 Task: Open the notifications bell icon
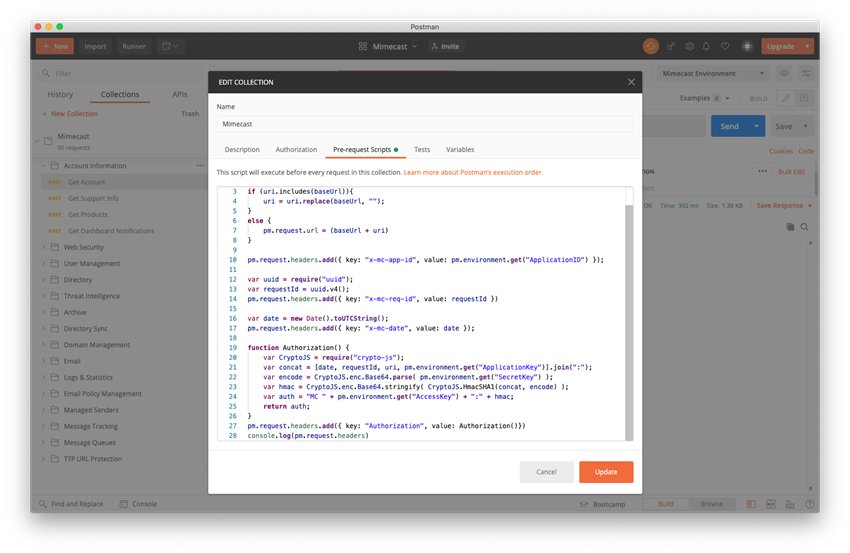(706, 47)
